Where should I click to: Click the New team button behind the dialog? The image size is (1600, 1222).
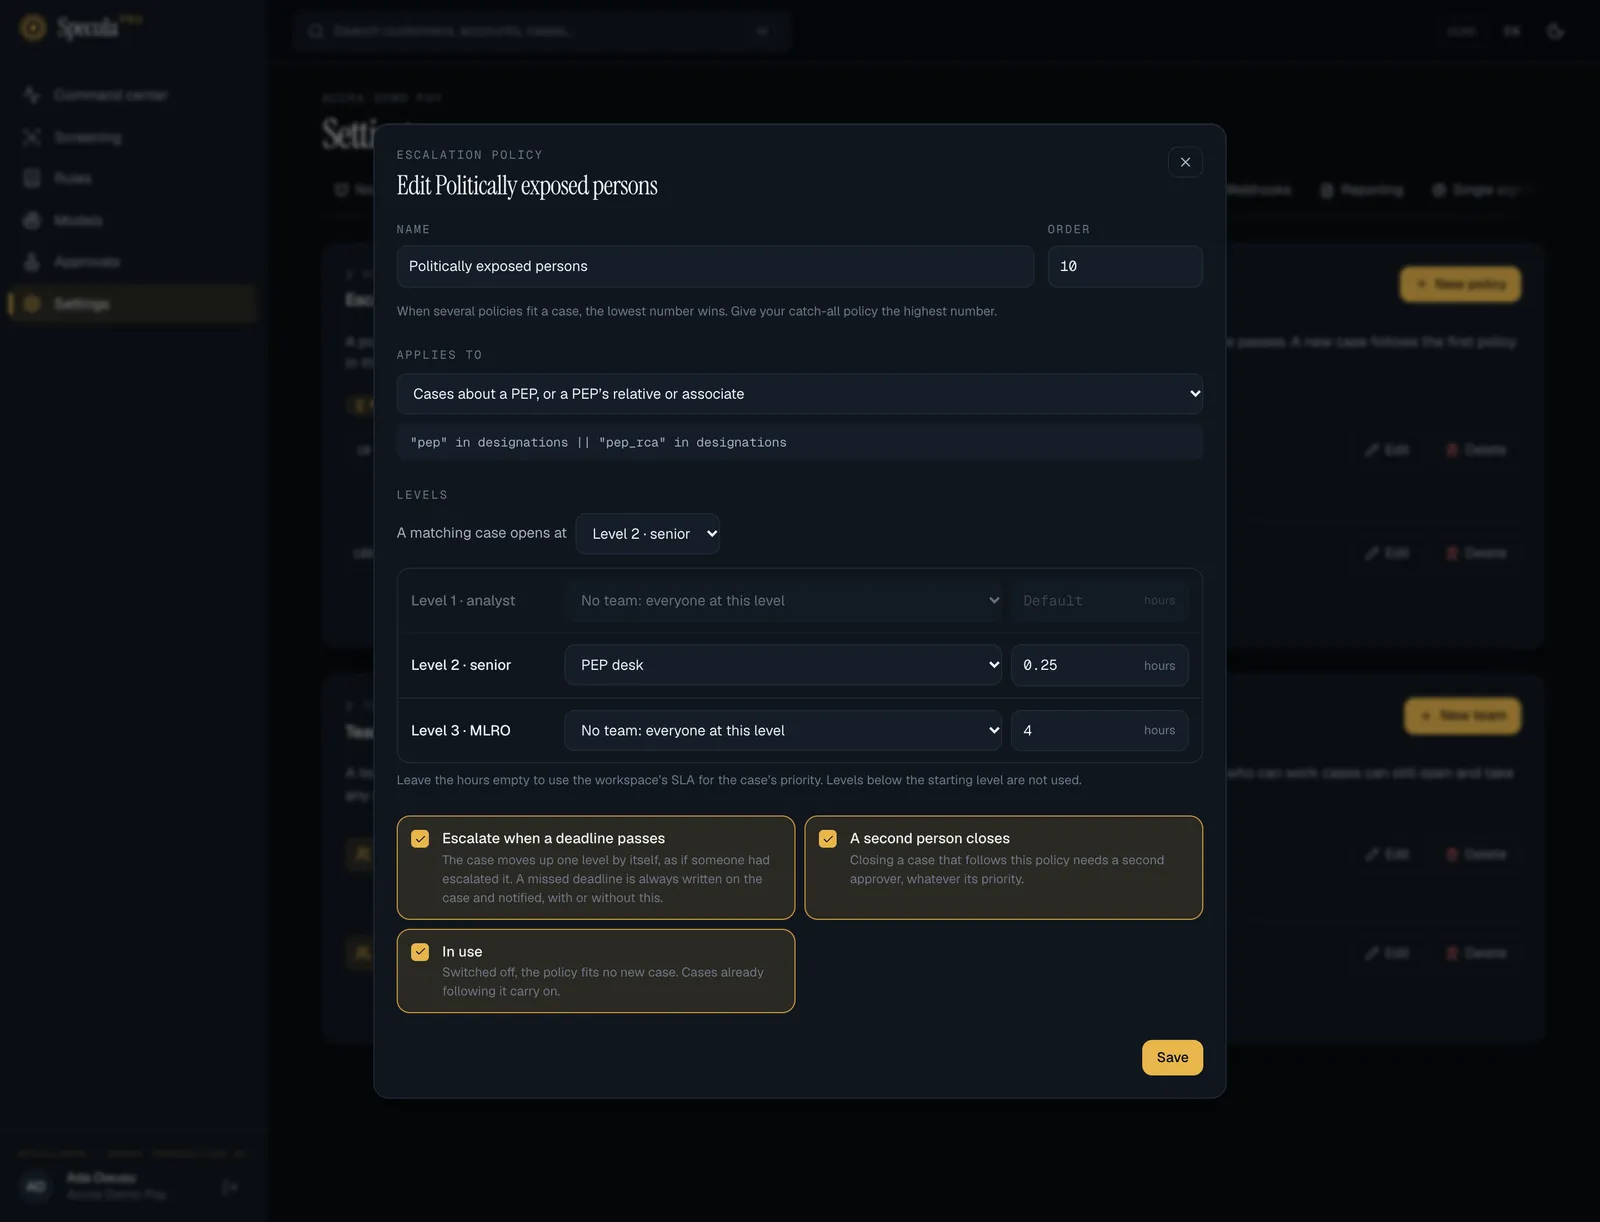click(x=1462, y=716)
